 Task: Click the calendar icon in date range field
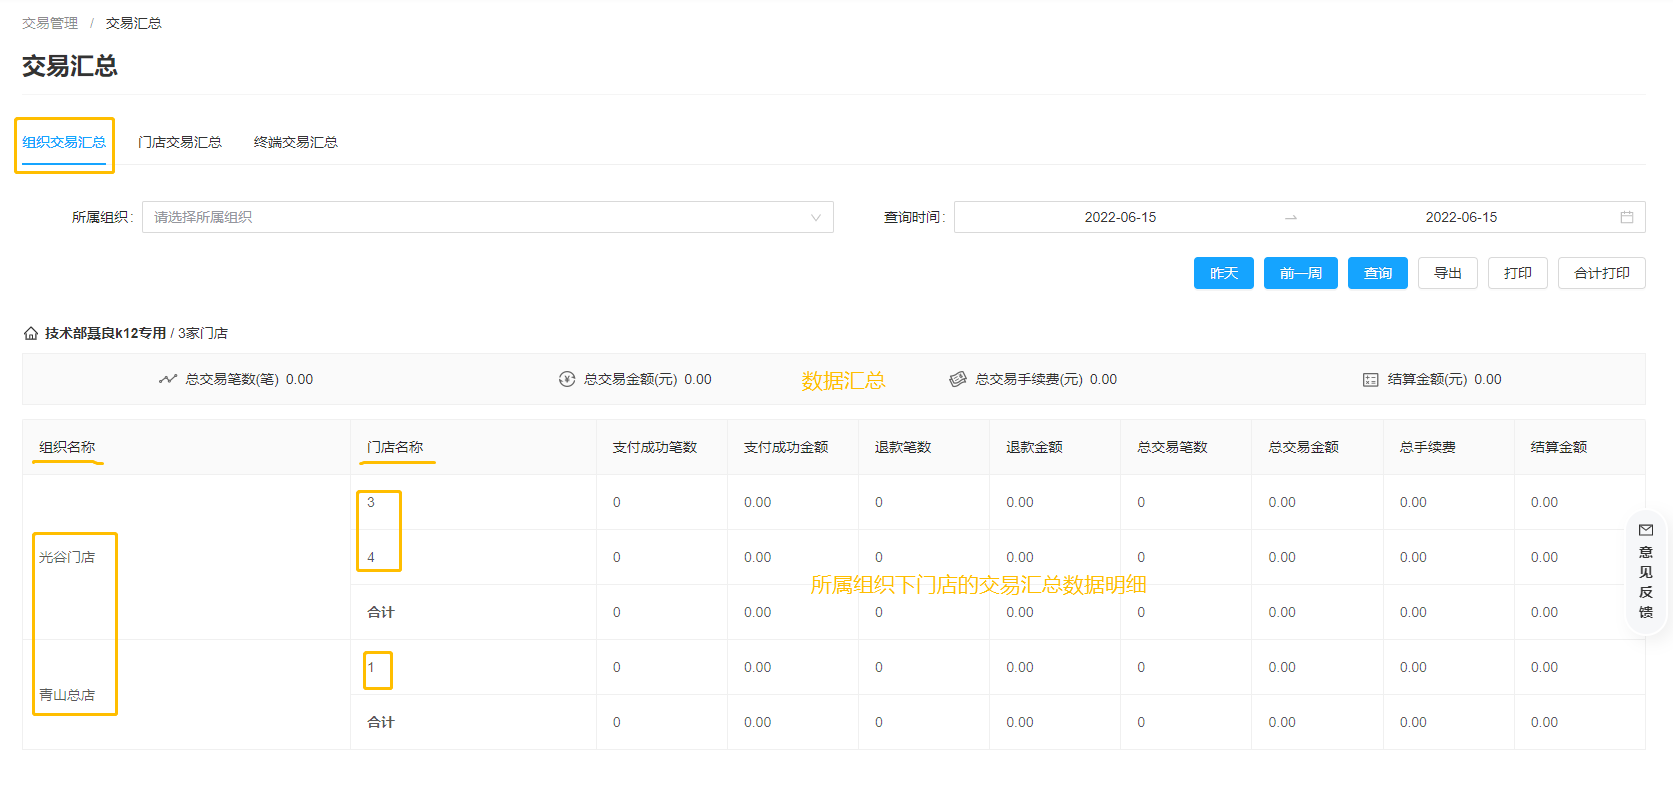pyautogui.click(x=1627, y=217)
